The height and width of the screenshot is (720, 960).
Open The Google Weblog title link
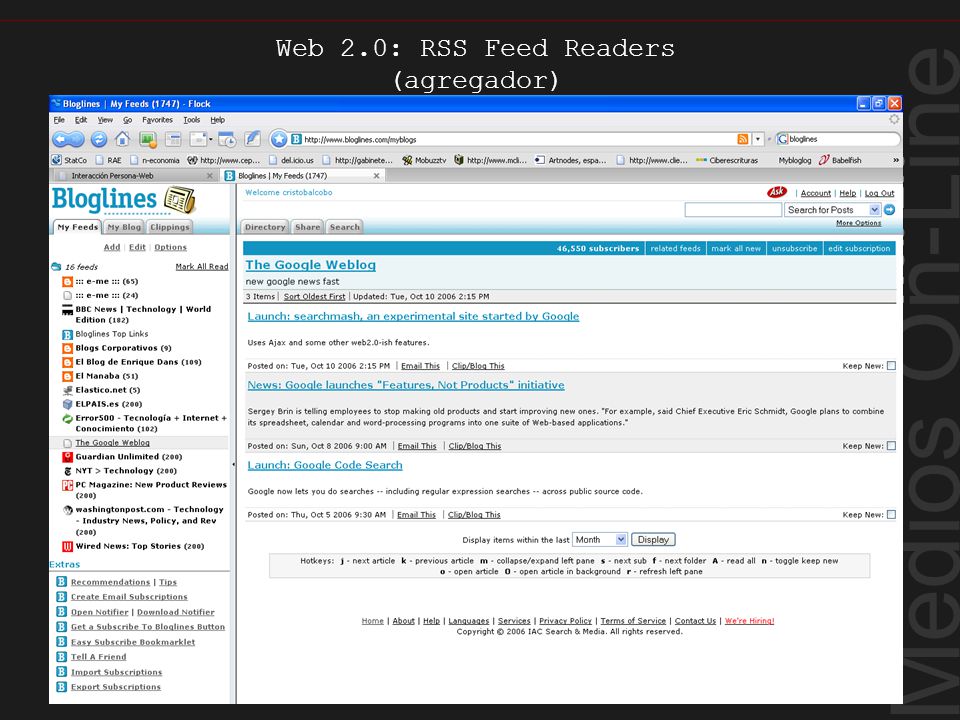(x=310, y=264)
